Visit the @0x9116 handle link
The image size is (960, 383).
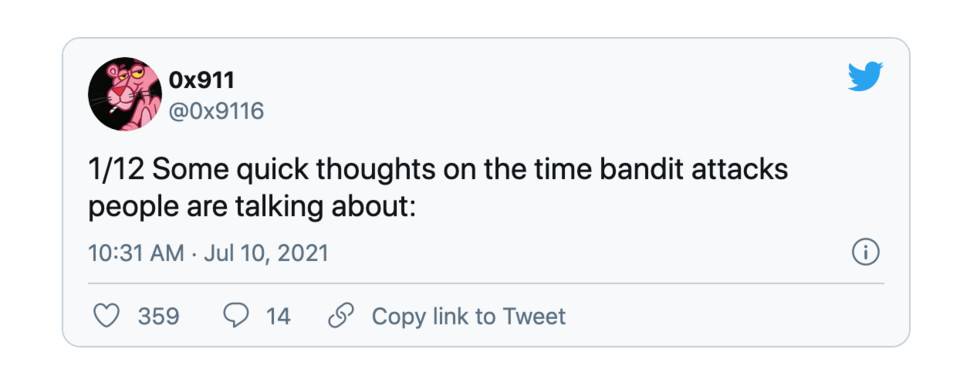tap(216, 111)
